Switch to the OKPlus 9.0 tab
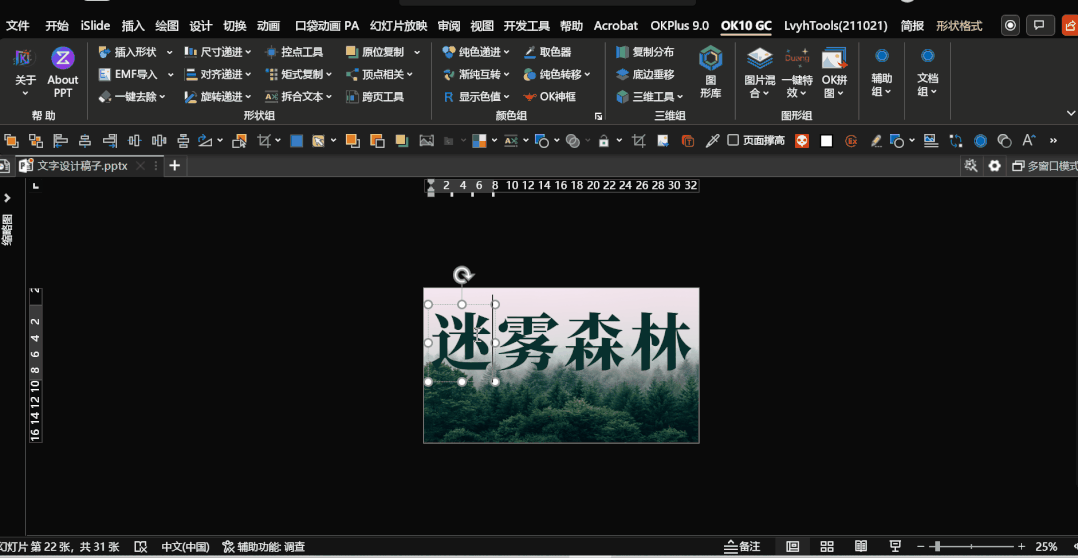The width and height of the screenshot is (1078, 558). [679, 26]
